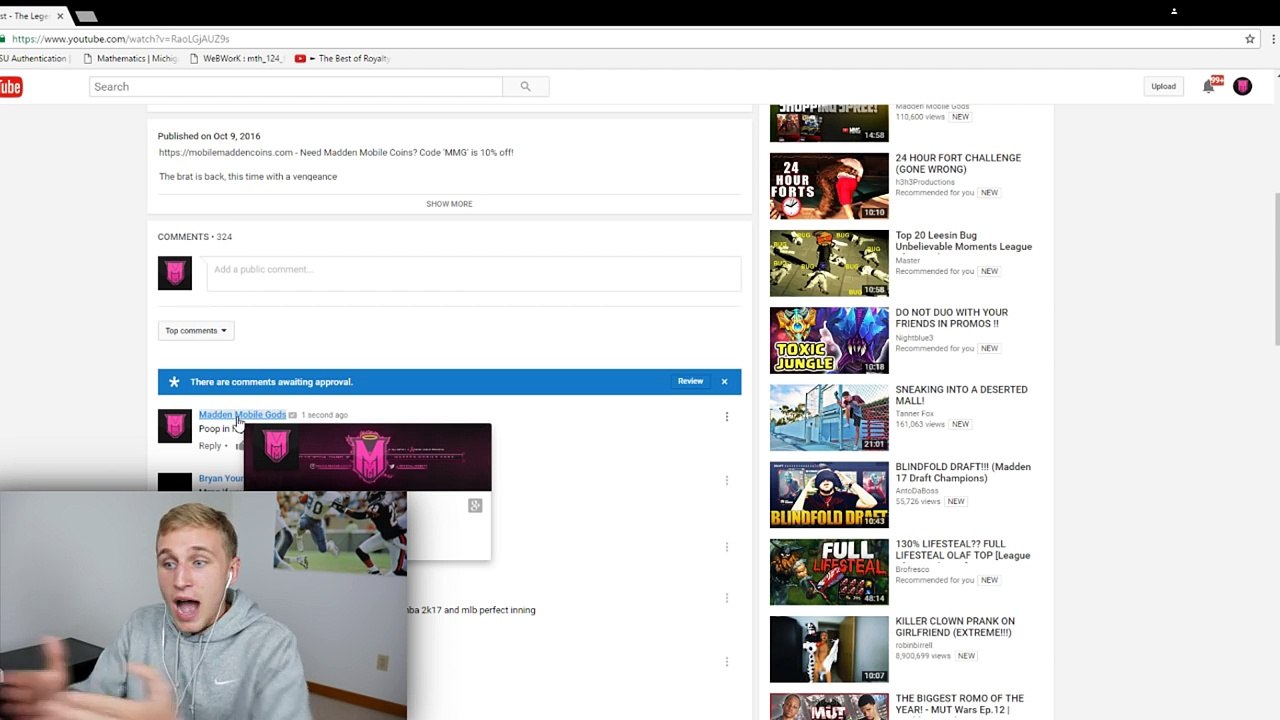The width and height of the screenshot is (1280, 720).
Task: Dismiss the comments awaiting approval banner
Action: (x=724, y=381)
